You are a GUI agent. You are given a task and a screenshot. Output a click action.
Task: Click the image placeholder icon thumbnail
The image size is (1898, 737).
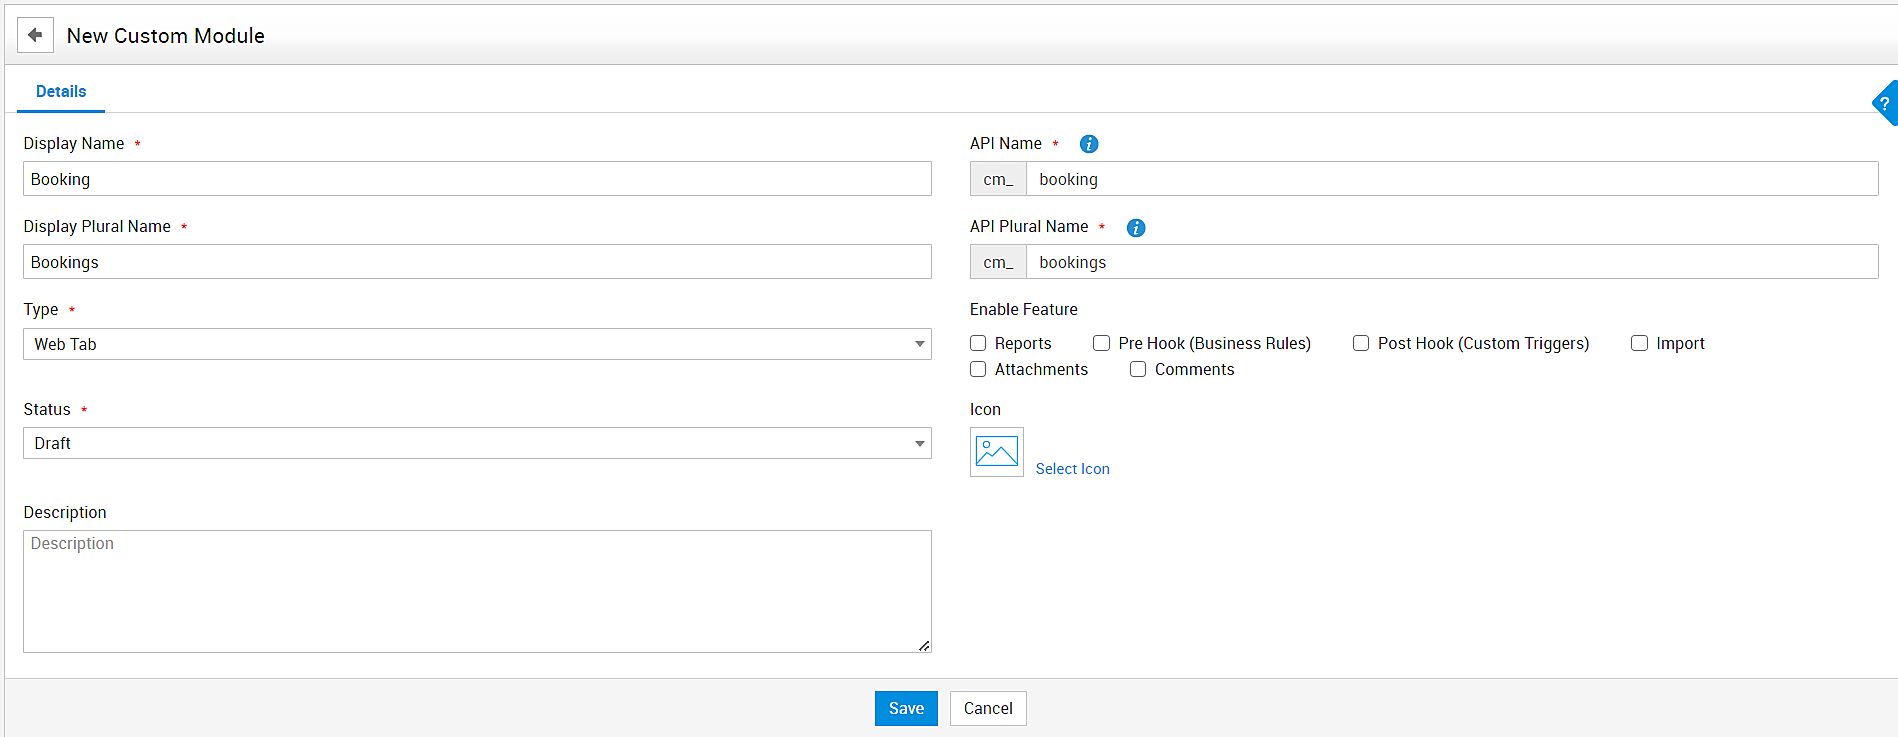[996, 452]
